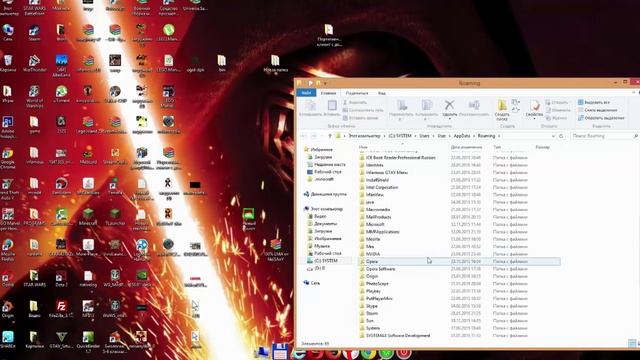Select the Minecraft desktop icon
The width and height of the screenshot is (640, 360).
click(x=88, y=217)
